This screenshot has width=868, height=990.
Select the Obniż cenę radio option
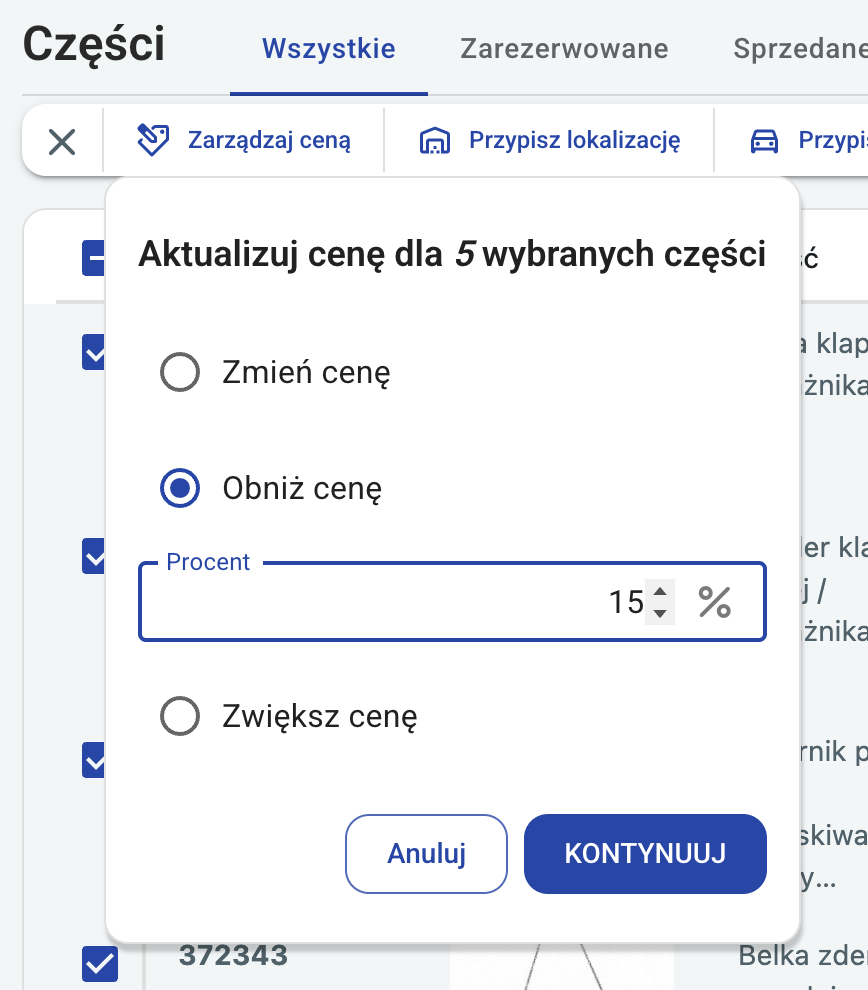tap(180, 488)
